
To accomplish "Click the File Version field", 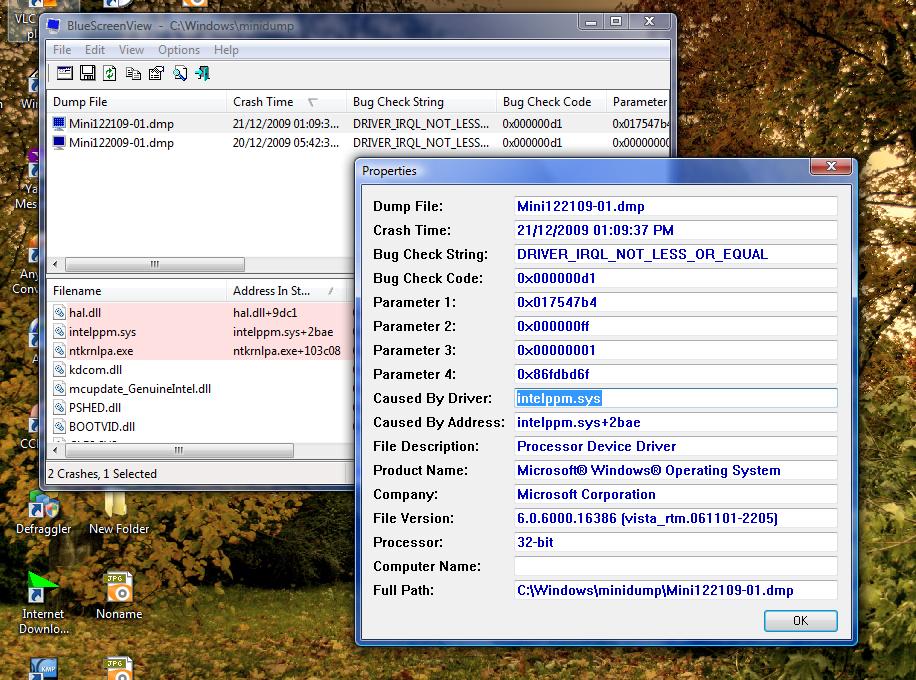I will (675, 518).
